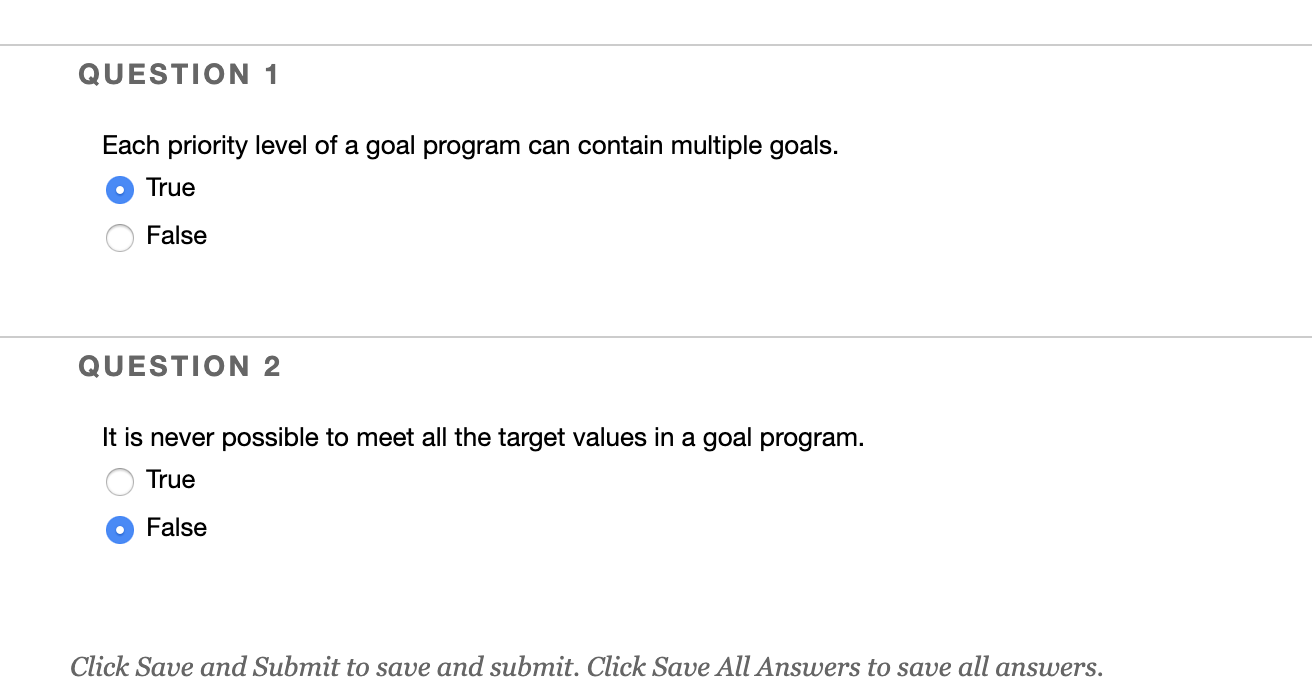Click the selected radio button in Question 2
This screenshot has width=1312, height=694.
click(120, 530)
